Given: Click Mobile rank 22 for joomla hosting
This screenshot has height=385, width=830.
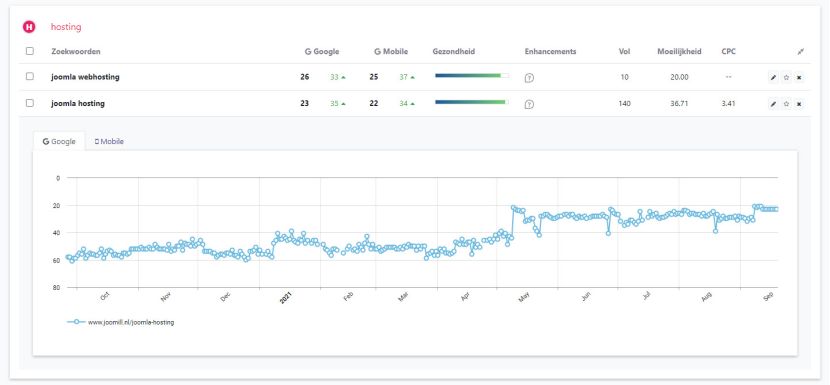Looking at the screenshot, I should (374, 103).
